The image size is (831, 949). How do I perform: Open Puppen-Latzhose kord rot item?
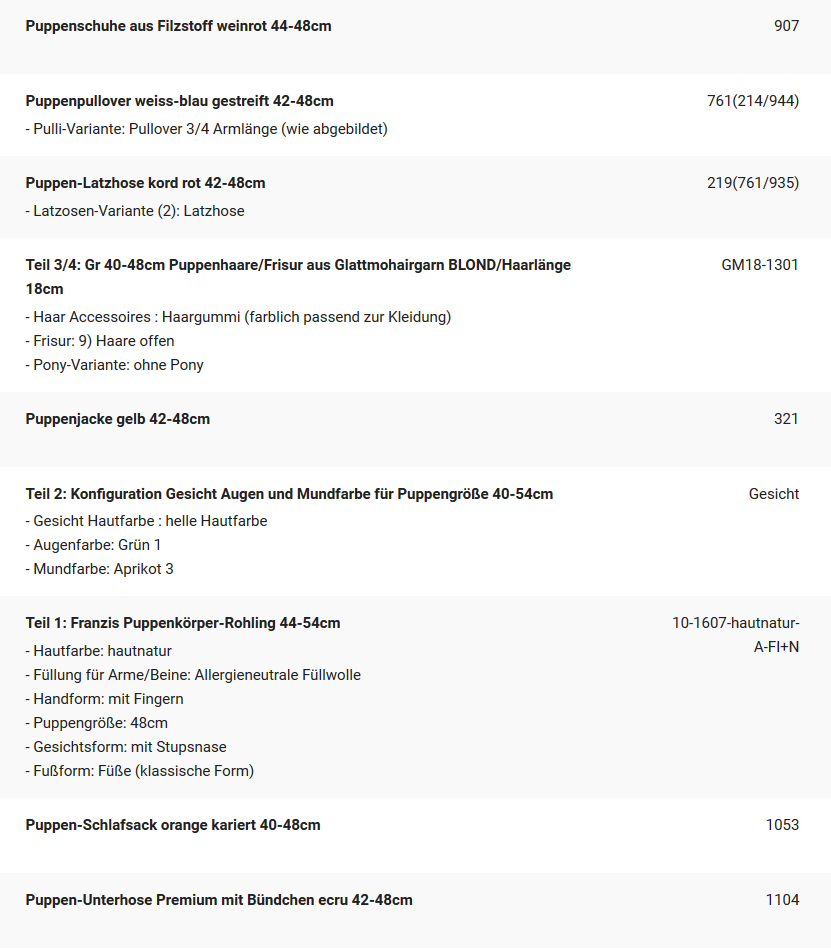point(145,183)
